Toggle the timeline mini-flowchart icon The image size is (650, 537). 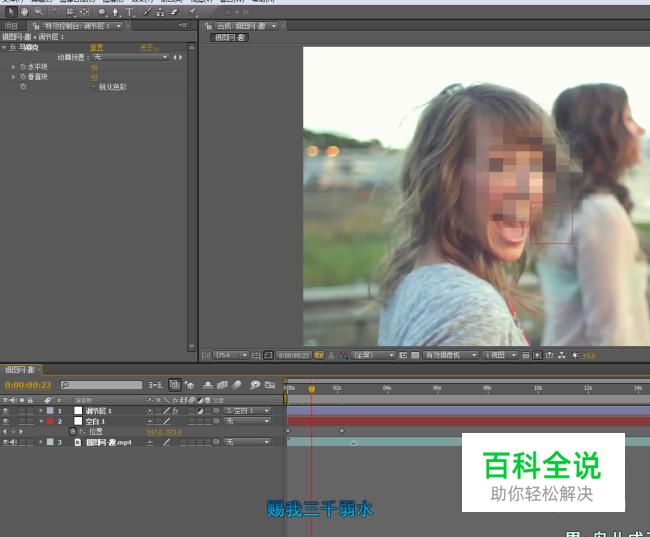(x=155, y=385)
